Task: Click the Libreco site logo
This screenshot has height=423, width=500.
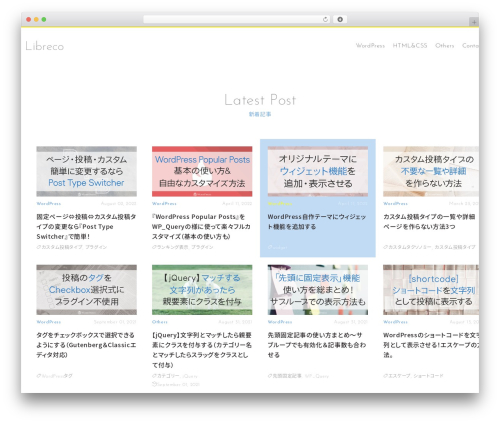Action: pos(45,46)
